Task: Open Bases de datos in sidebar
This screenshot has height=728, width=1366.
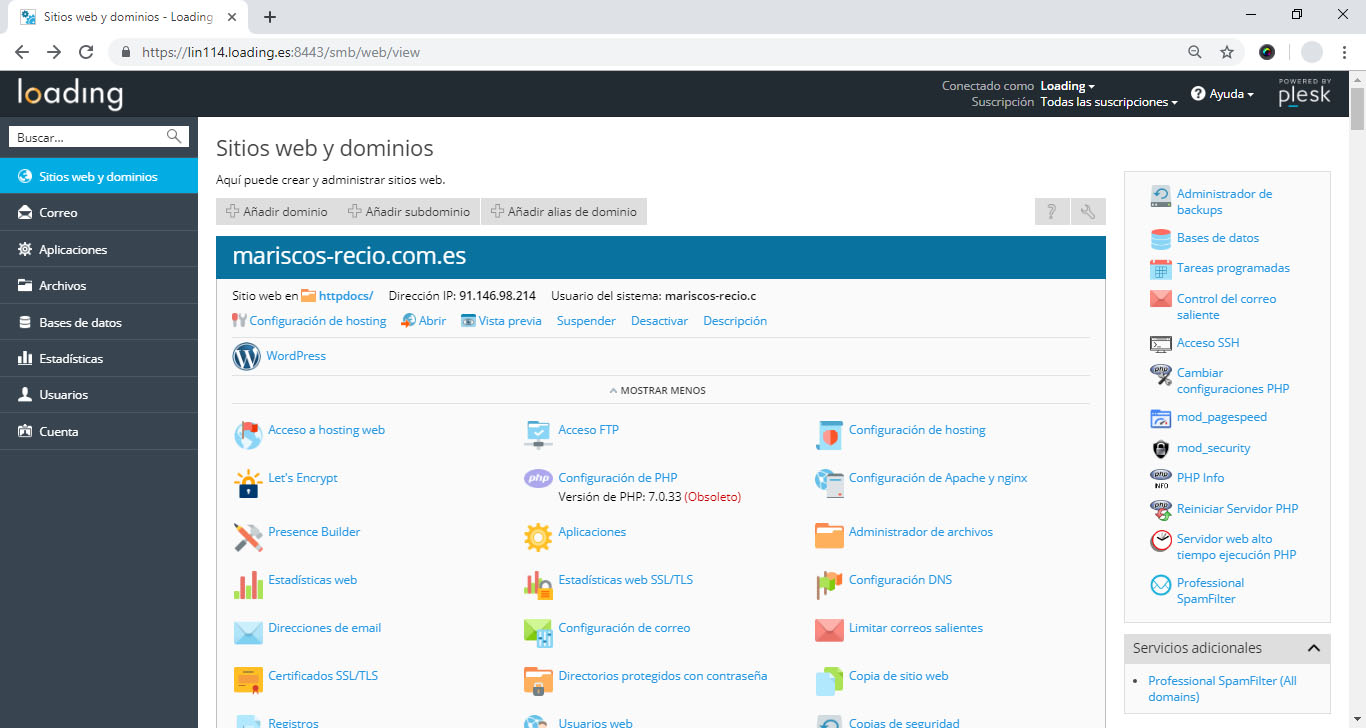Action: [99, 323]
